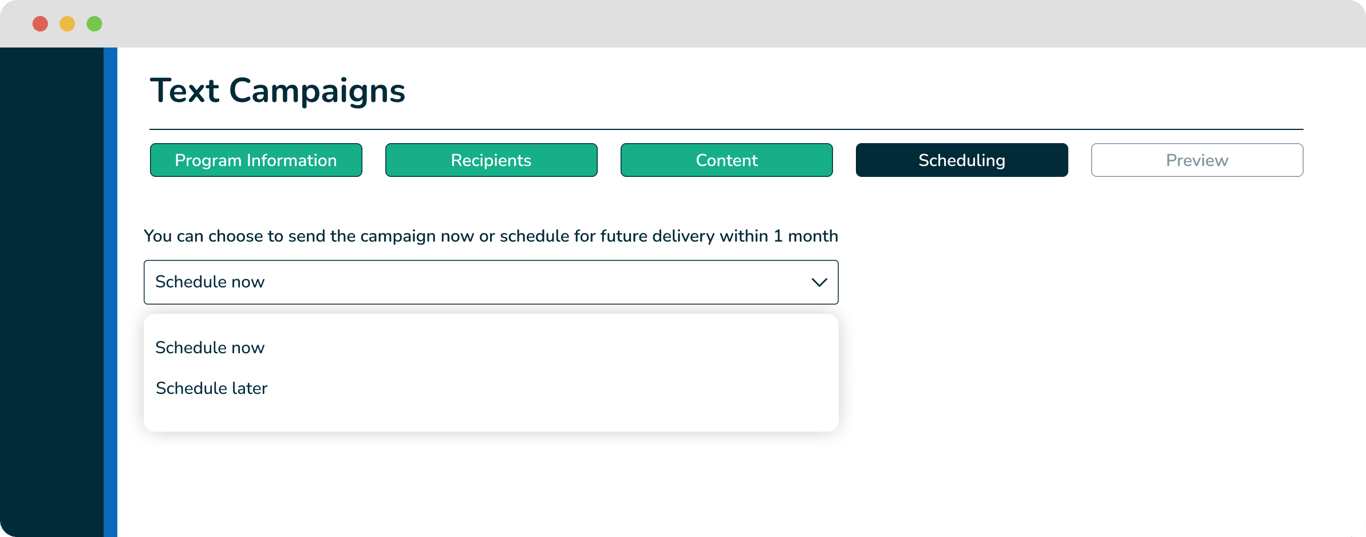Click the red close window button
Image resolution: width=1366 pixels, height=537 pixels.
click(40, 24)
